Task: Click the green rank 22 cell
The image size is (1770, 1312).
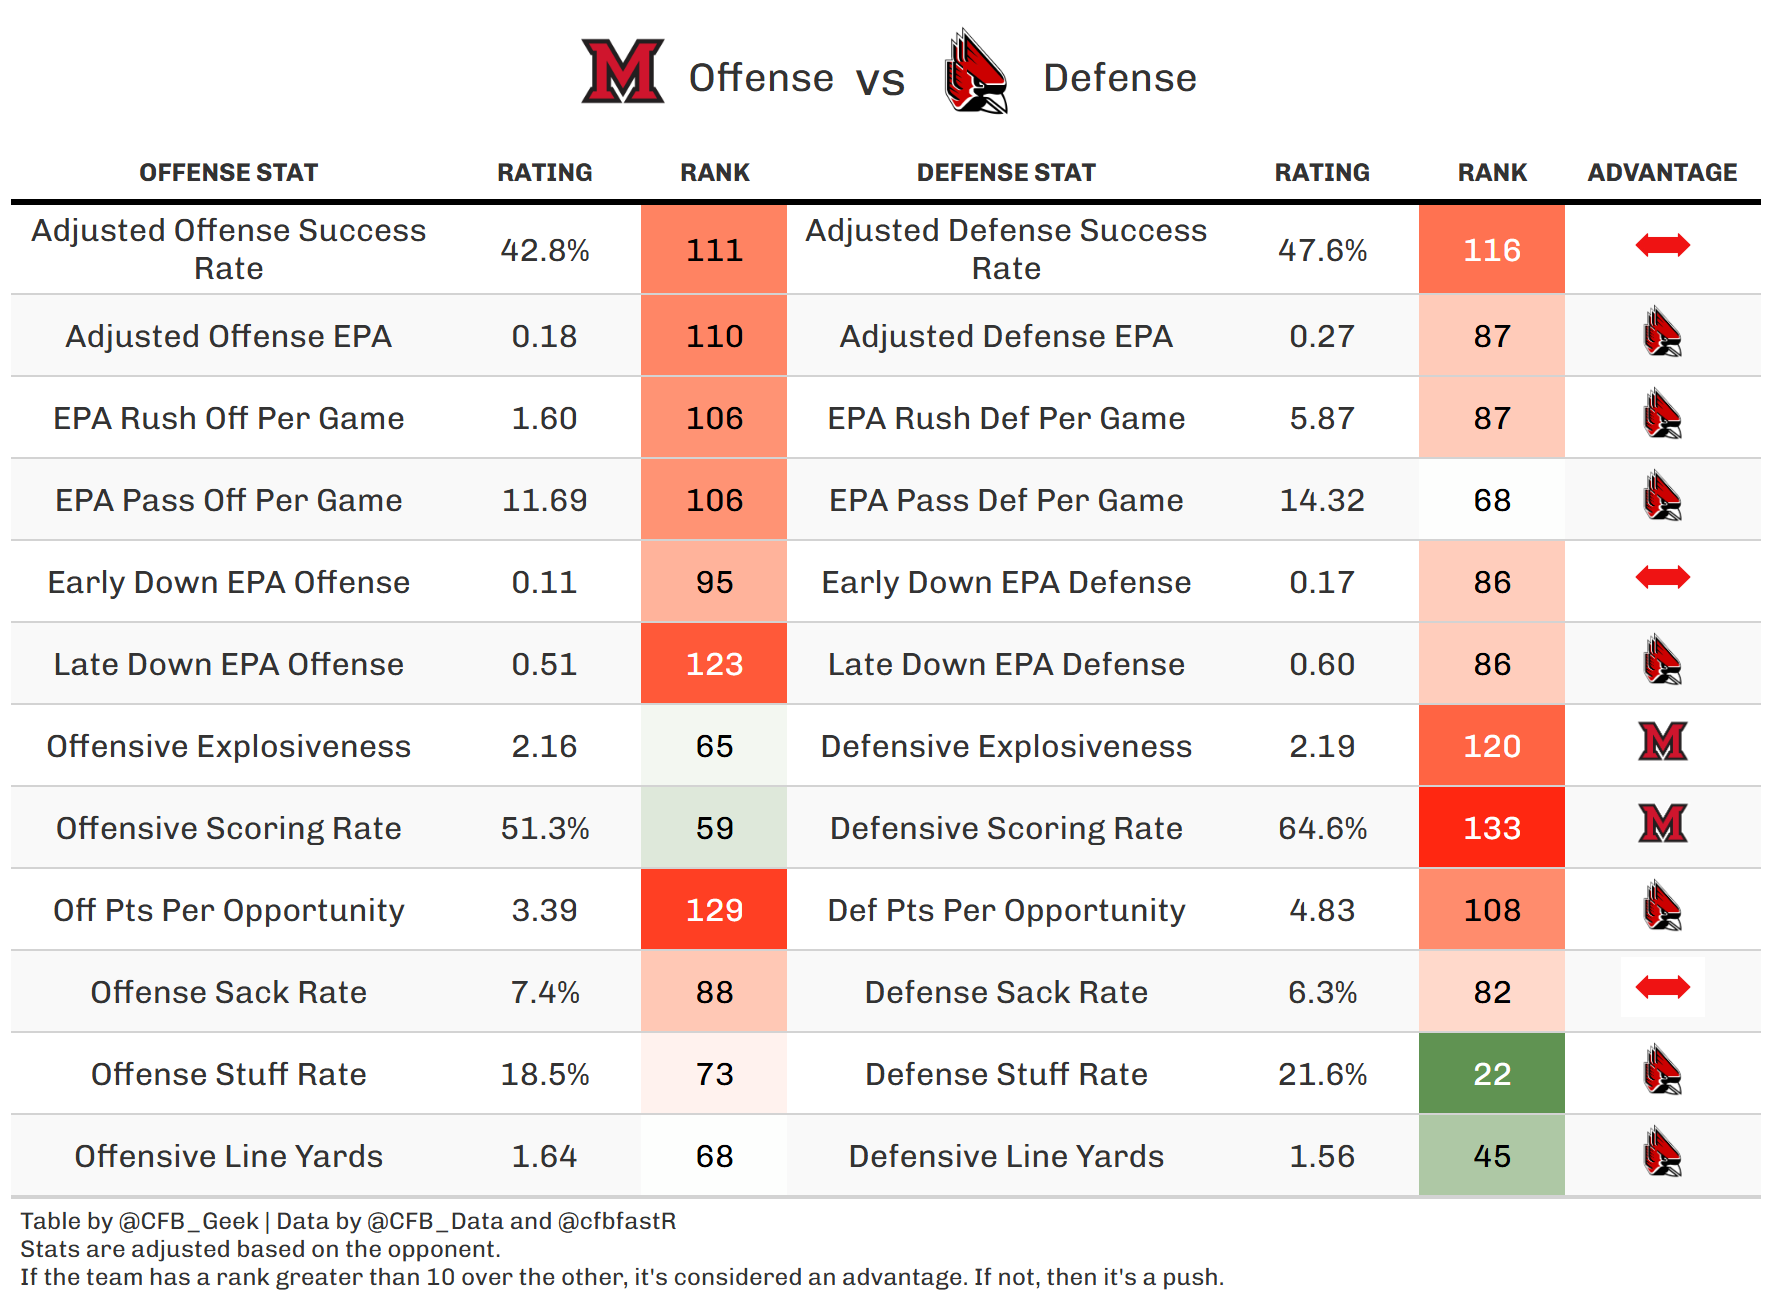Action: point(1491,1074)
